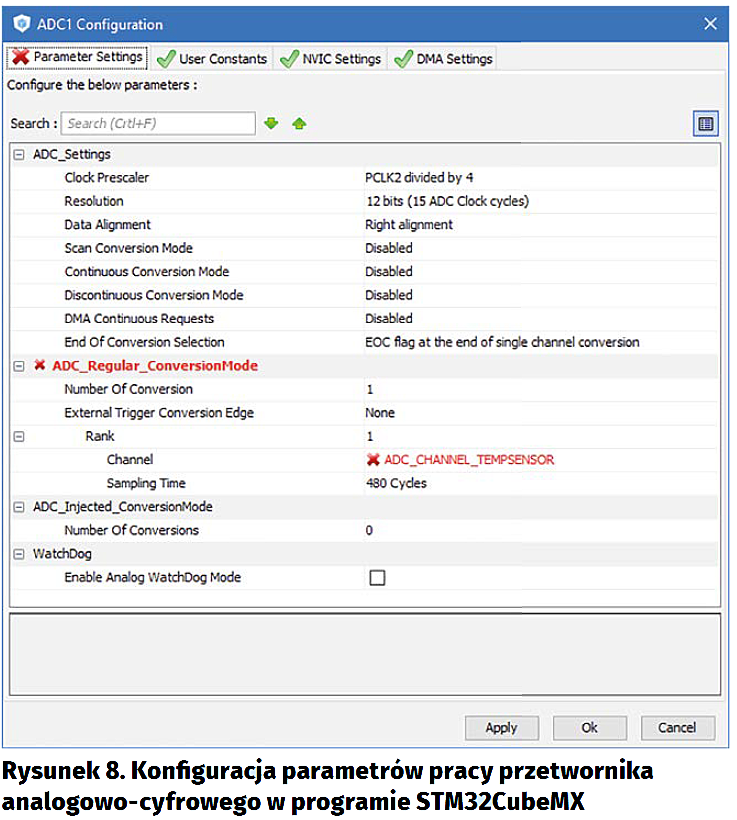Click the Cancel button
Screen dimensions: 737x820
677,727
